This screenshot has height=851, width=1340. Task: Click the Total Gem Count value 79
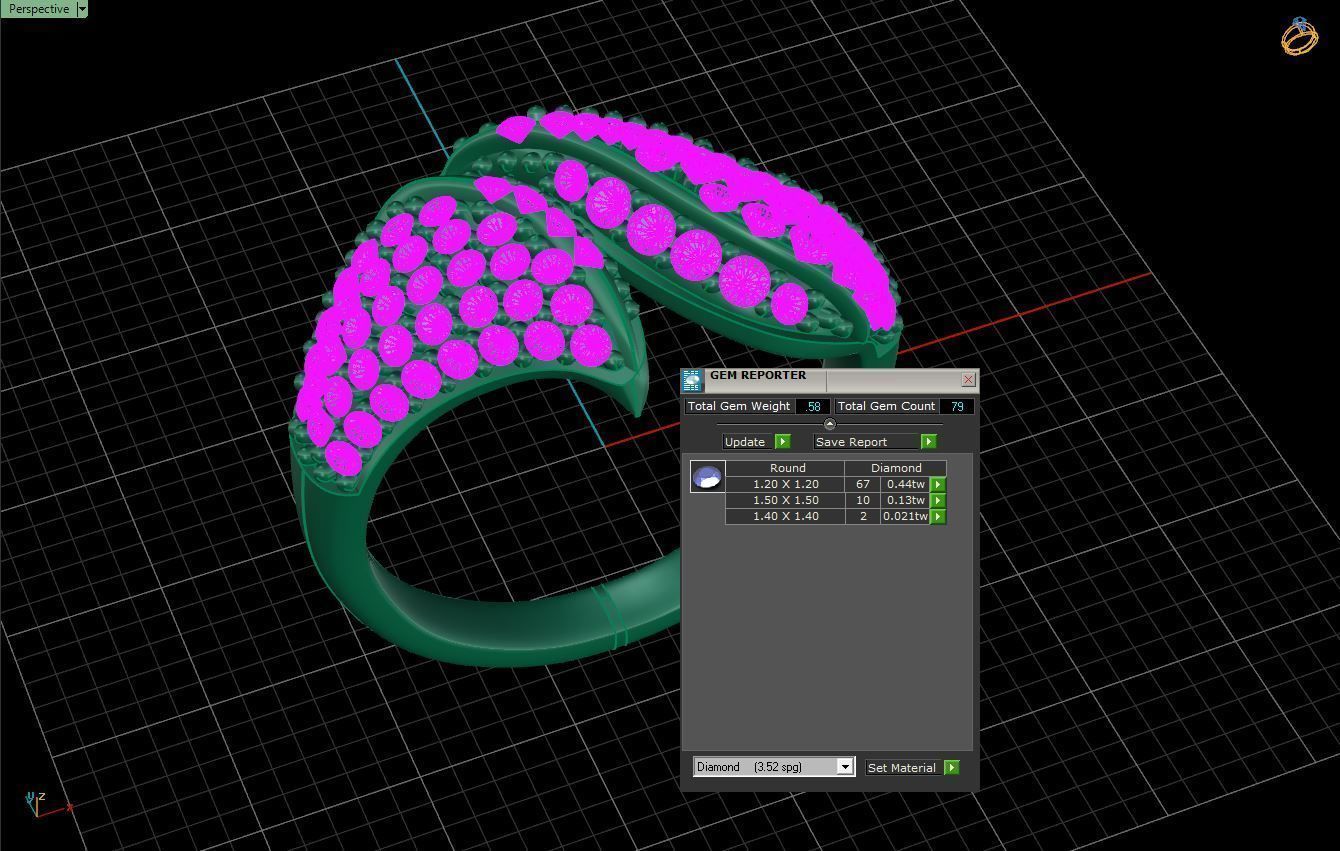point(957,406)
